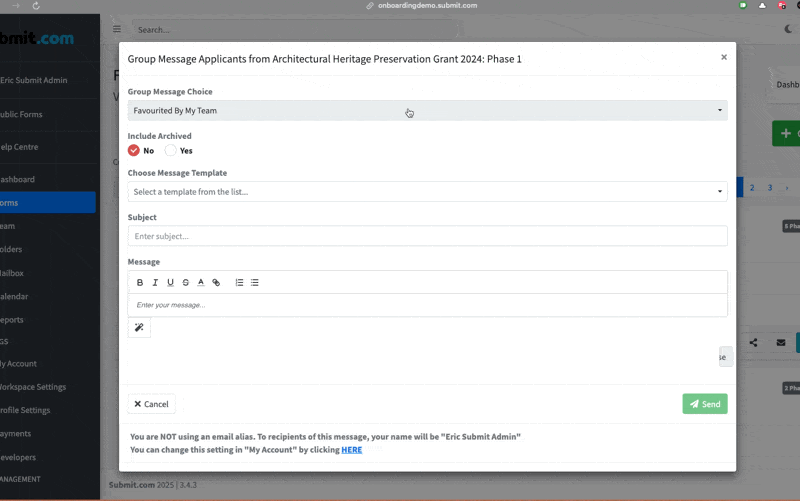Click the Cancel button

[x=152, y=404]
